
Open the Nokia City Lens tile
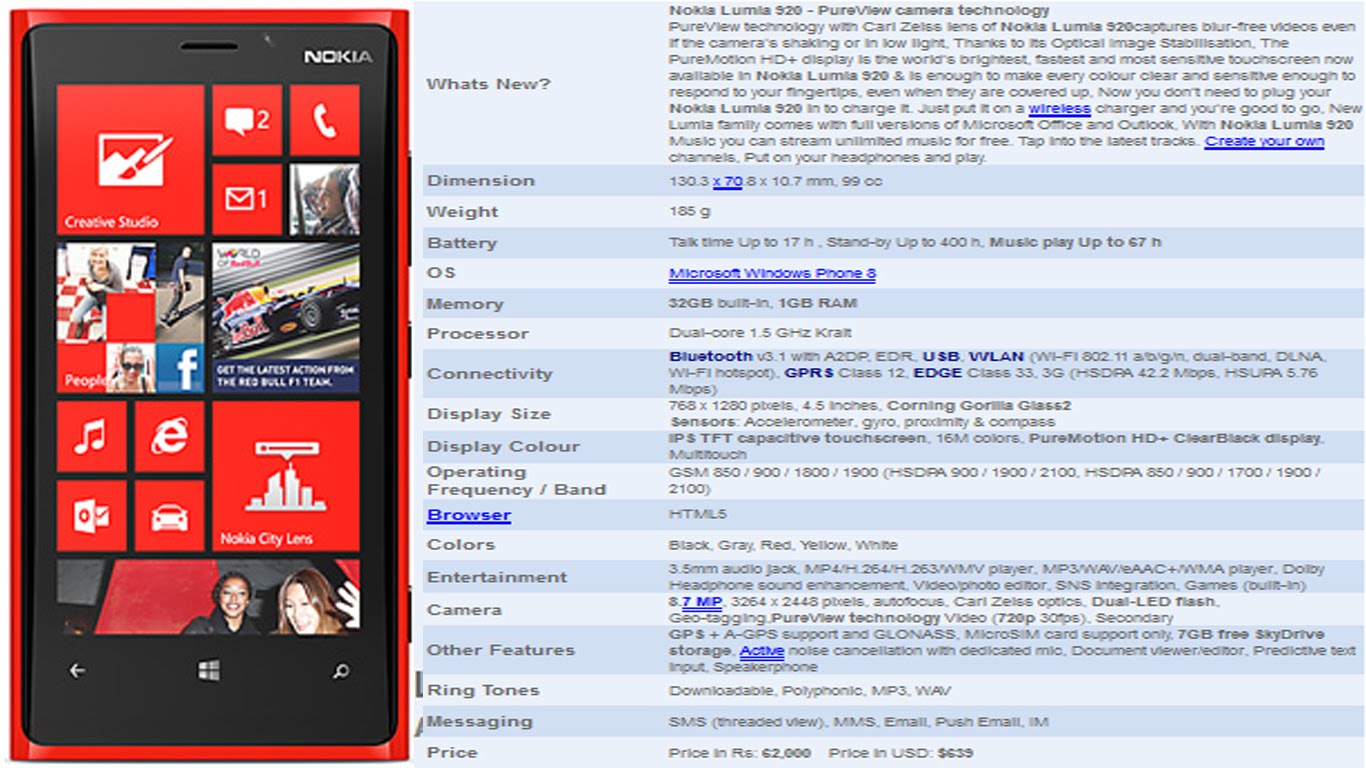286,476
